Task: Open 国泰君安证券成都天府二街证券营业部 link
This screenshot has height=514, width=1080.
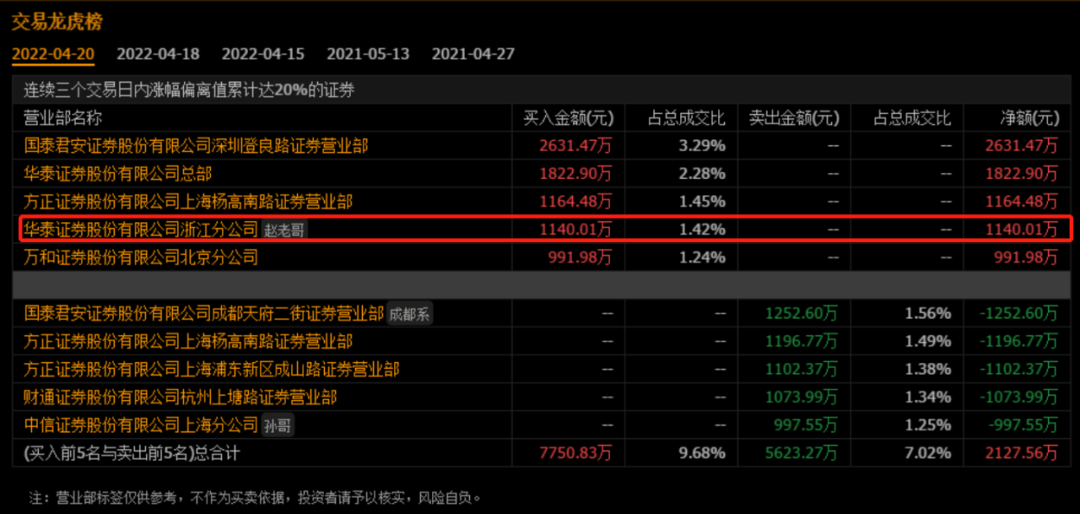Action: (203, 314)
